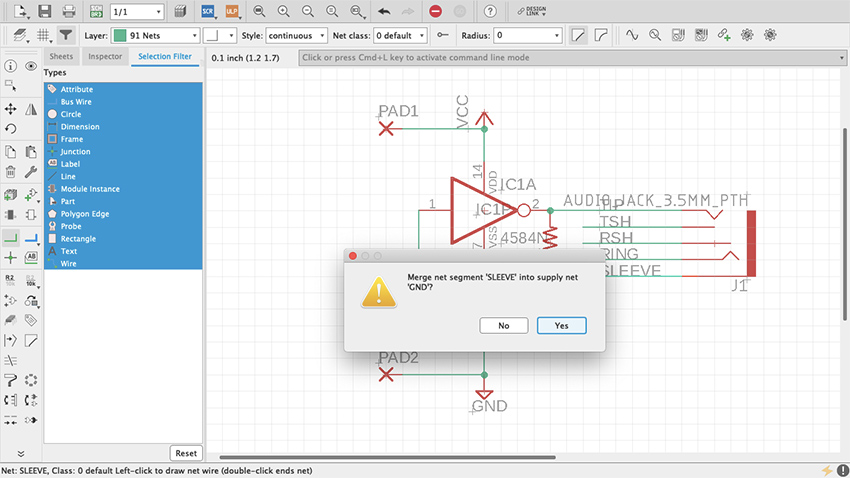Select the Name R2 tool
The width and height of the screenshot is (850, 478).
click(x=10, y=280)
